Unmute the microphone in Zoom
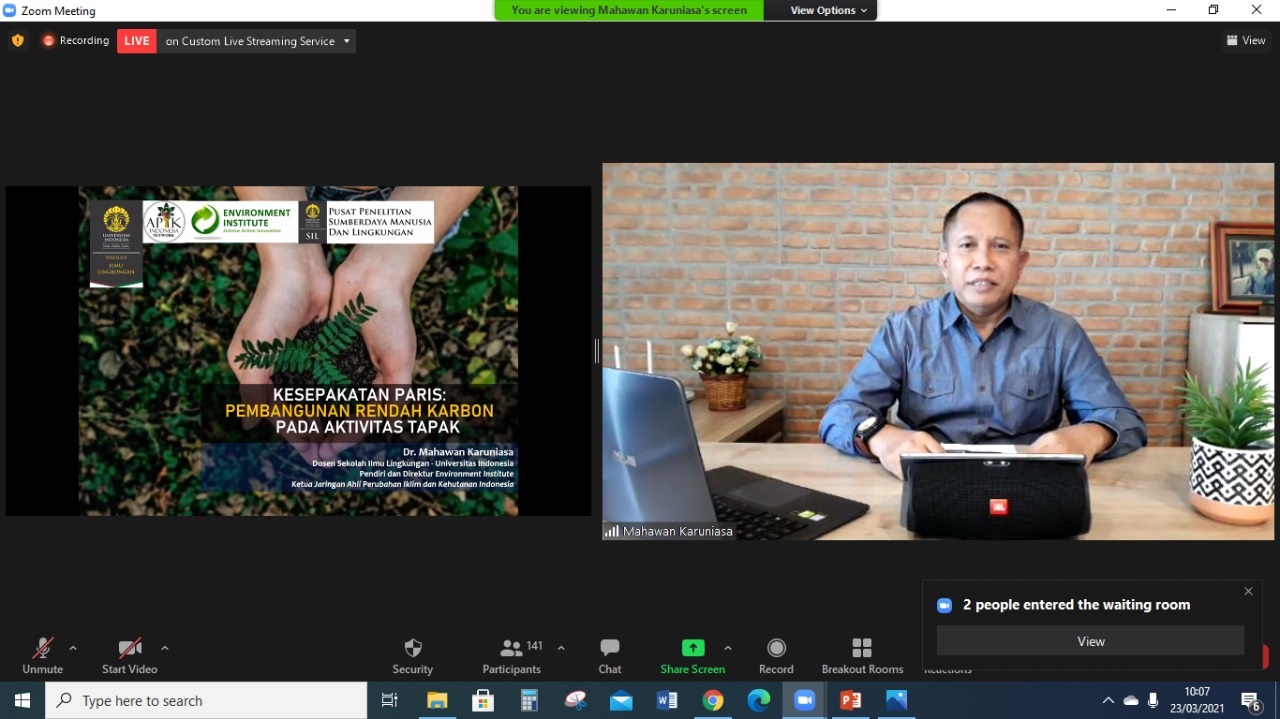This screenshot has height=719, width=1280. [x=42, y=650]
